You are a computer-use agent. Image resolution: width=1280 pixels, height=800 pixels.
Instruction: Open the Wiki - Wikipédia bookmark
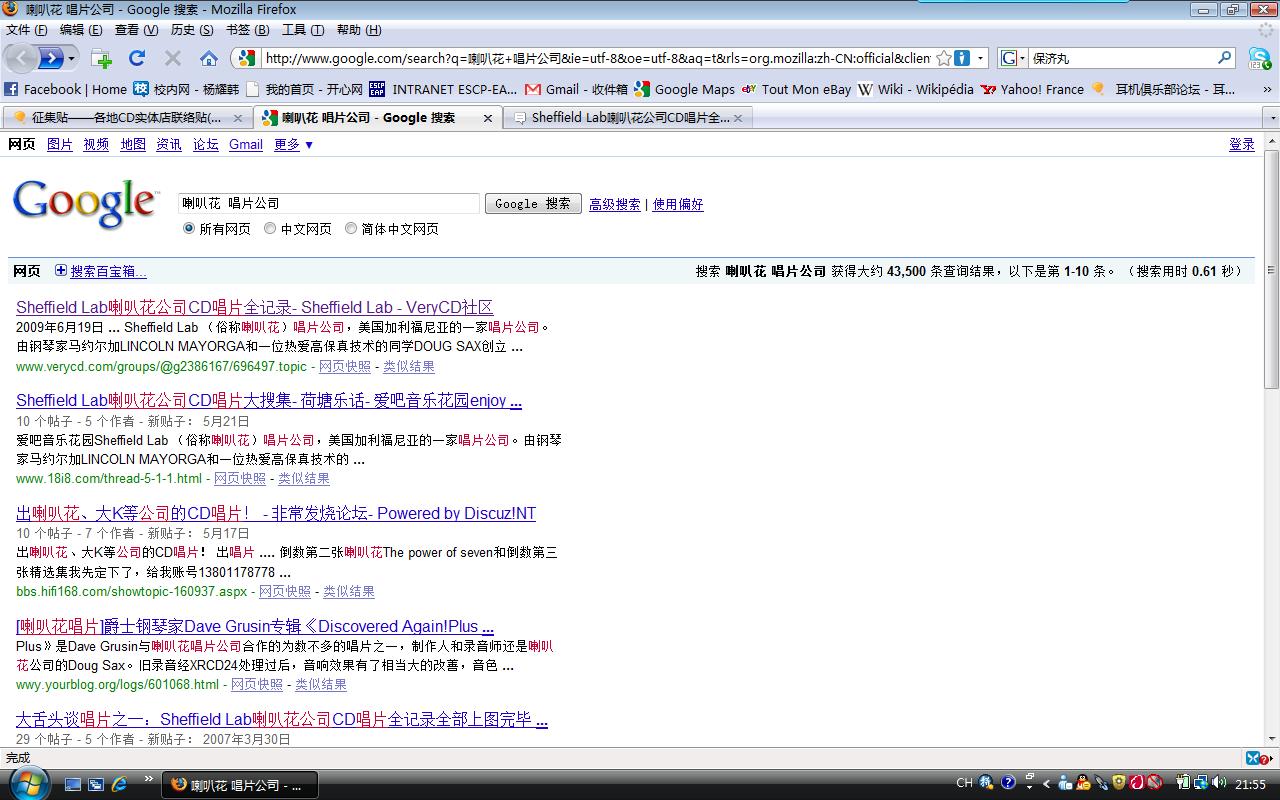[x=915, y=89]
